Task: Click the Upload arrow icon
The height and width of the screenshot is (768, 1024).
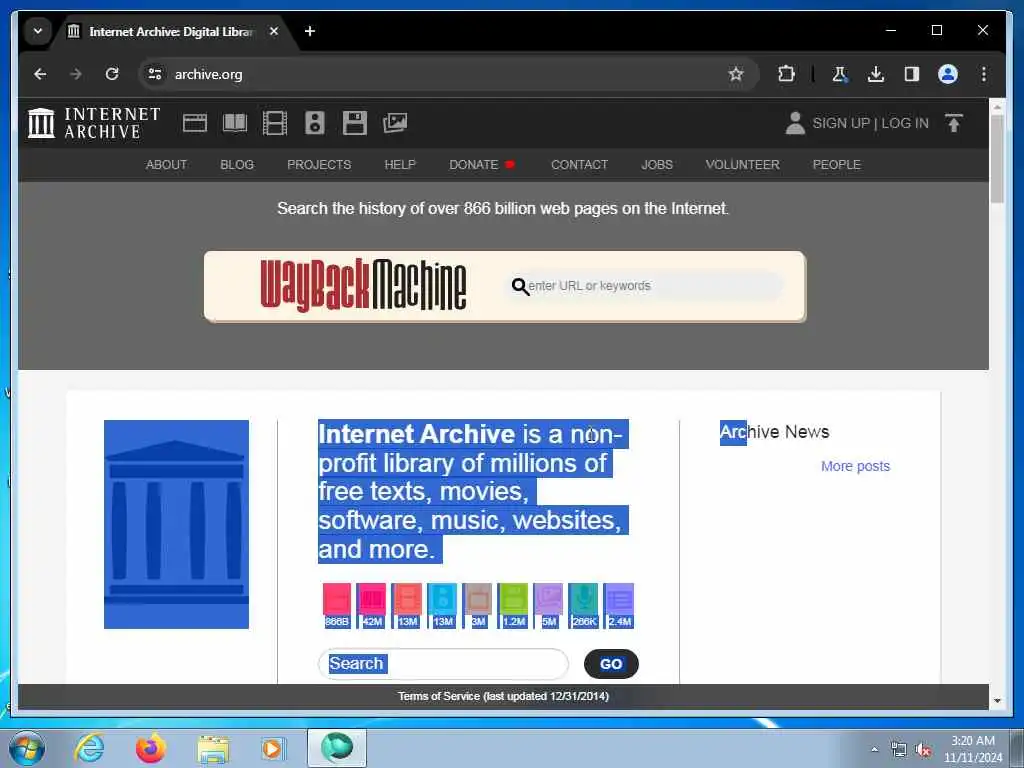Action: [953, 123]
